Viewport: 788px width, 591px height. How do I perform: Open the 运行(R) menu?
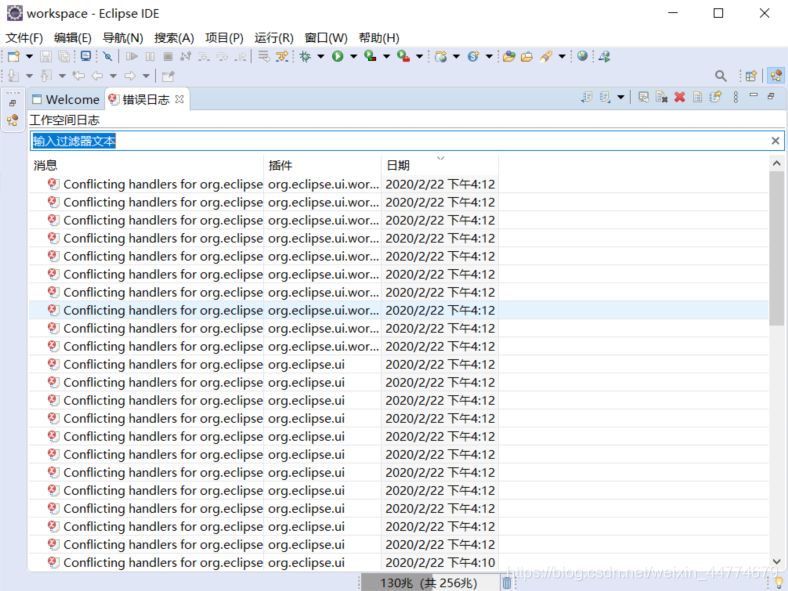tap(274, 38)
